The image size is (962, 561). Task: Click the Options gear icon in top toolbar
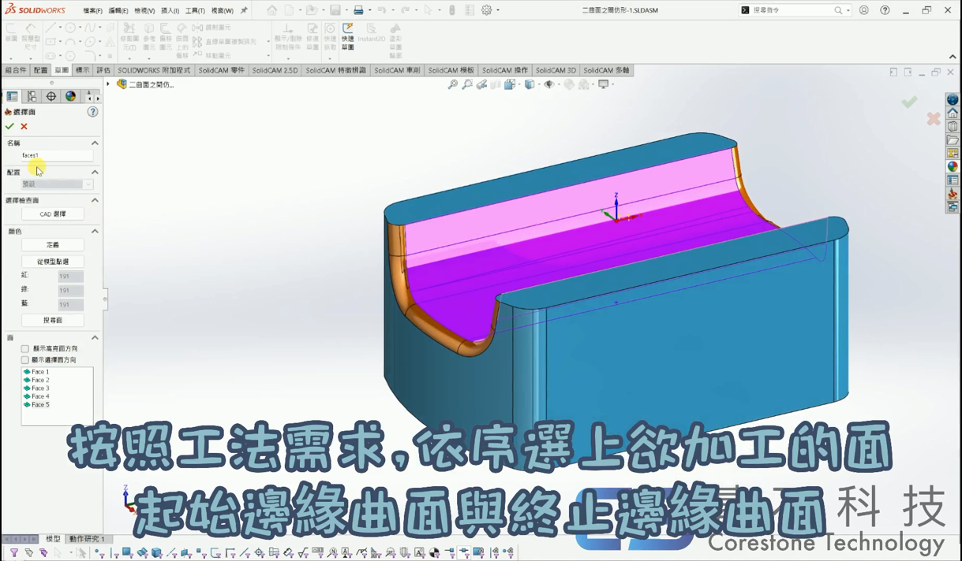click(x=487, y=10)
